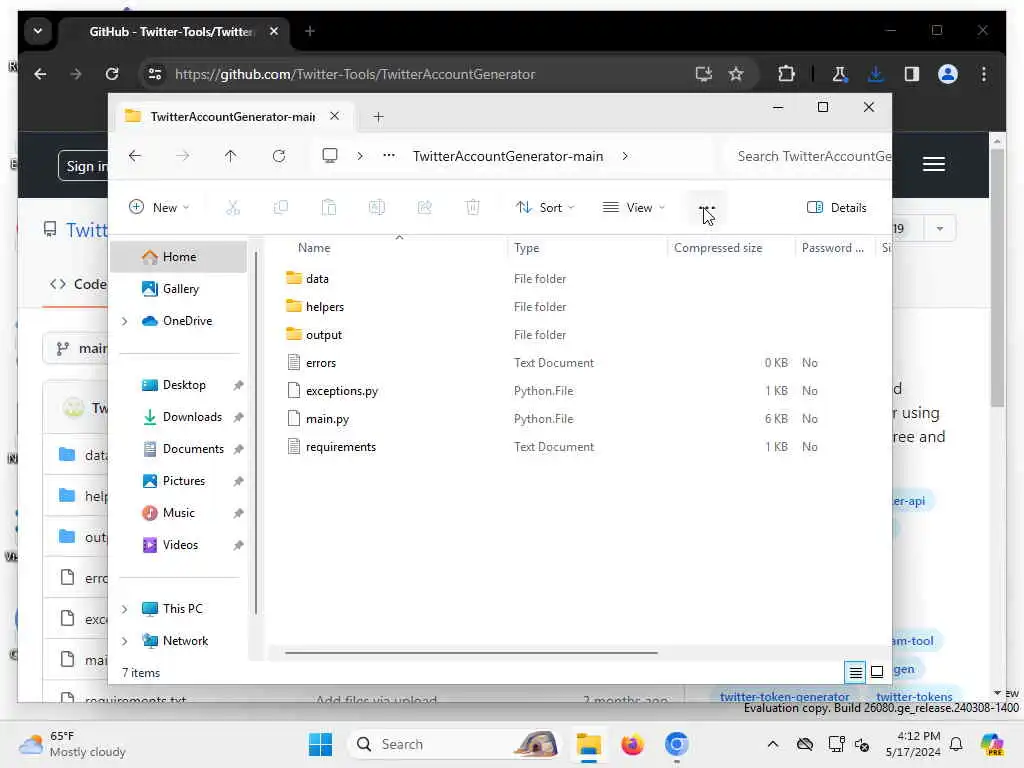Open the View dropdown

click(x=633, y=208)
